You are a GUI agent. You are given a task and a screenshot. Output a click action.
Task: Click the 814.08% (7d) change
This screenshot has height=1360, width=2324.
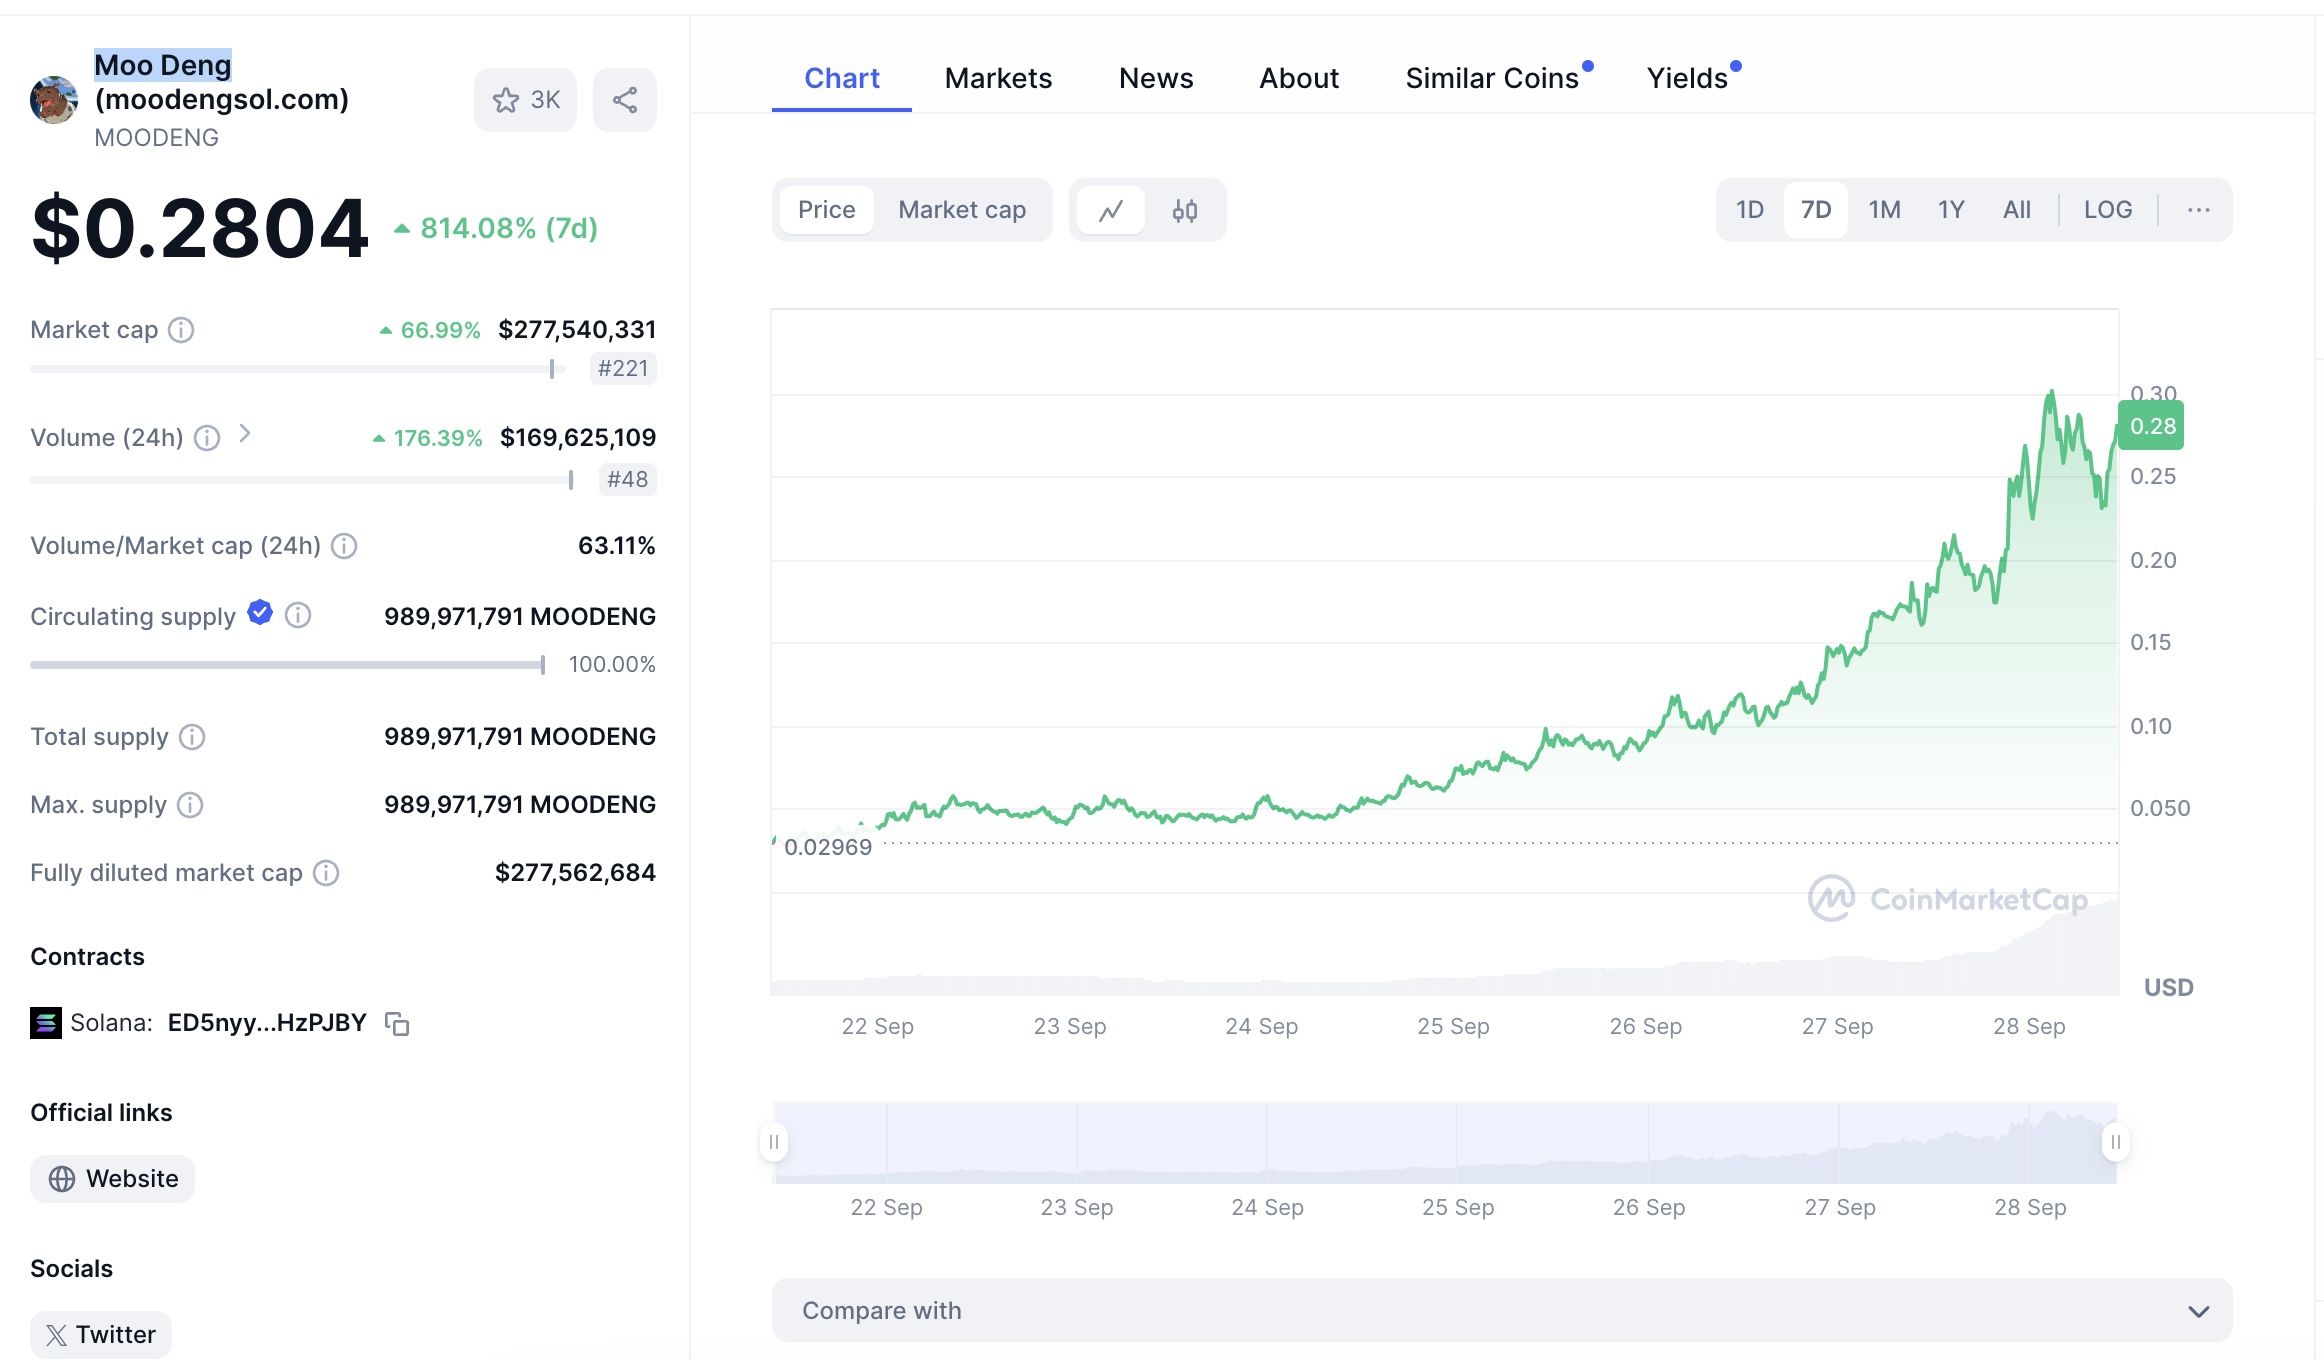click(x=497, y=229)
